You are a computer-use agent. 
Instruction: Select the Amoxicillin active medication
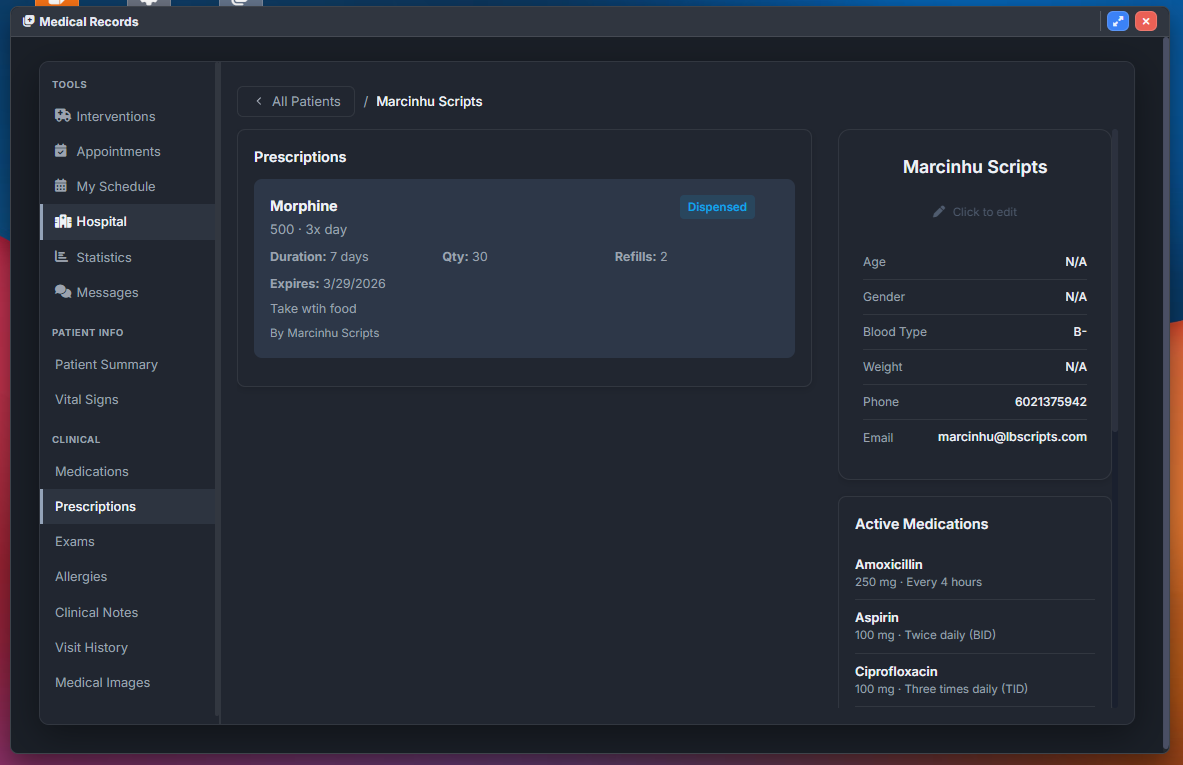click(x=975, y=573)
